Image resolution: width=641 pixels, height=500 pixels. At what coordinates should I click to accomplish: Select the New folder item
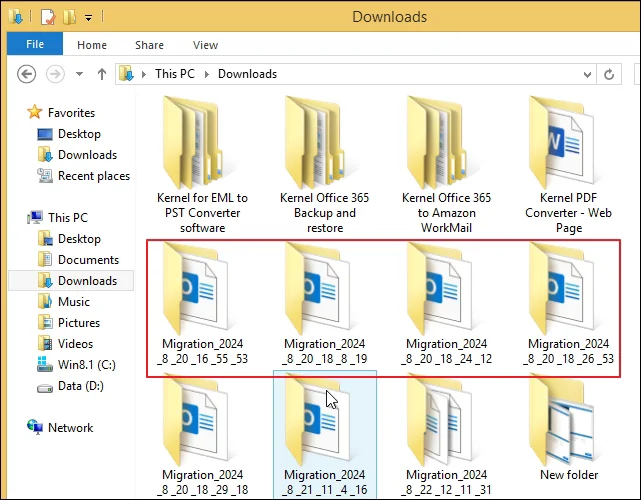(x=568, y=429)
